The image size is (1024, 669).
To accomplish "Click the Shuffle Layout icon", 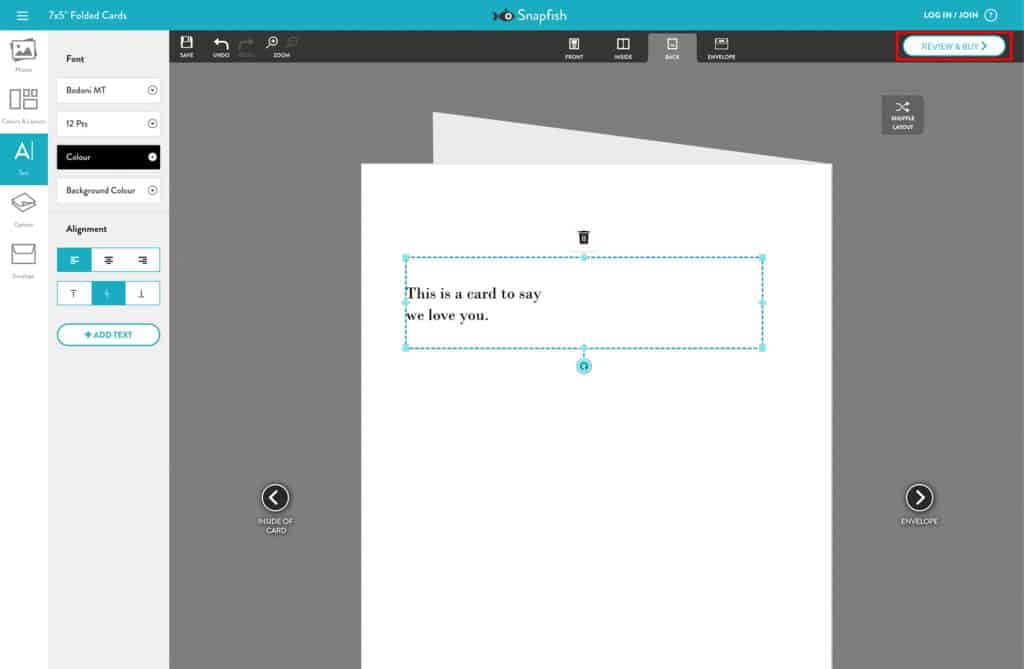I will click(x=902, y=113).
